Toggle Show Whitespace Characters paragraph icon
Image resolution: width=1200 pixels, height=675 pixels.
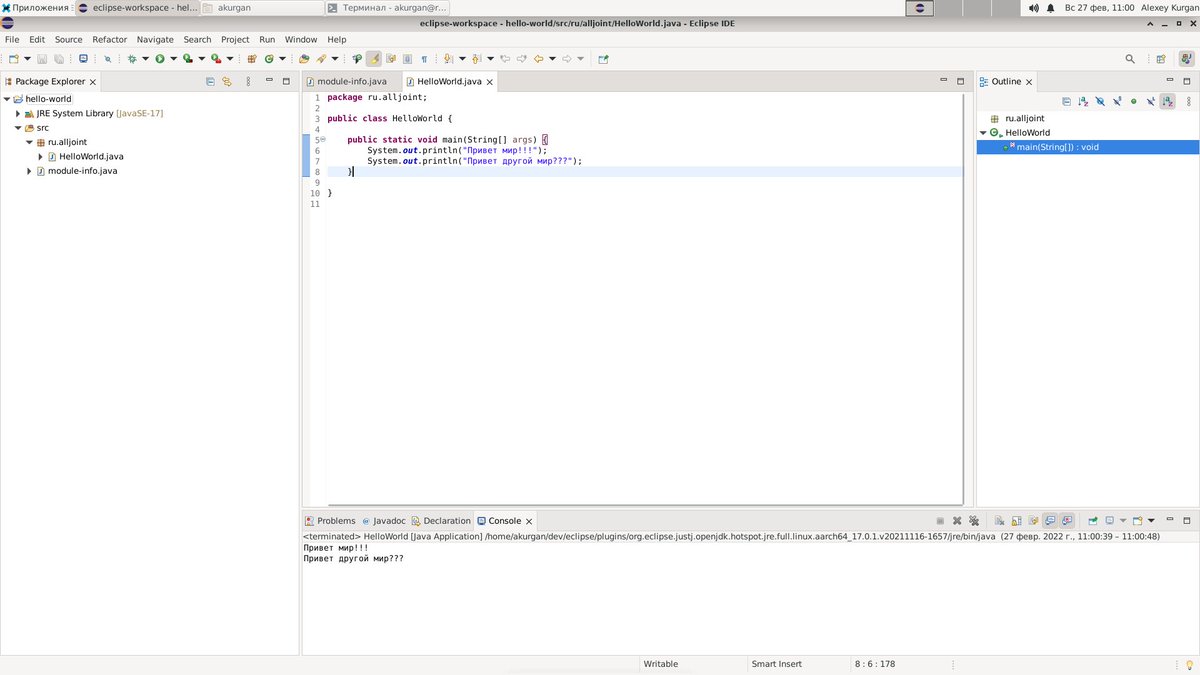point(424,59)
